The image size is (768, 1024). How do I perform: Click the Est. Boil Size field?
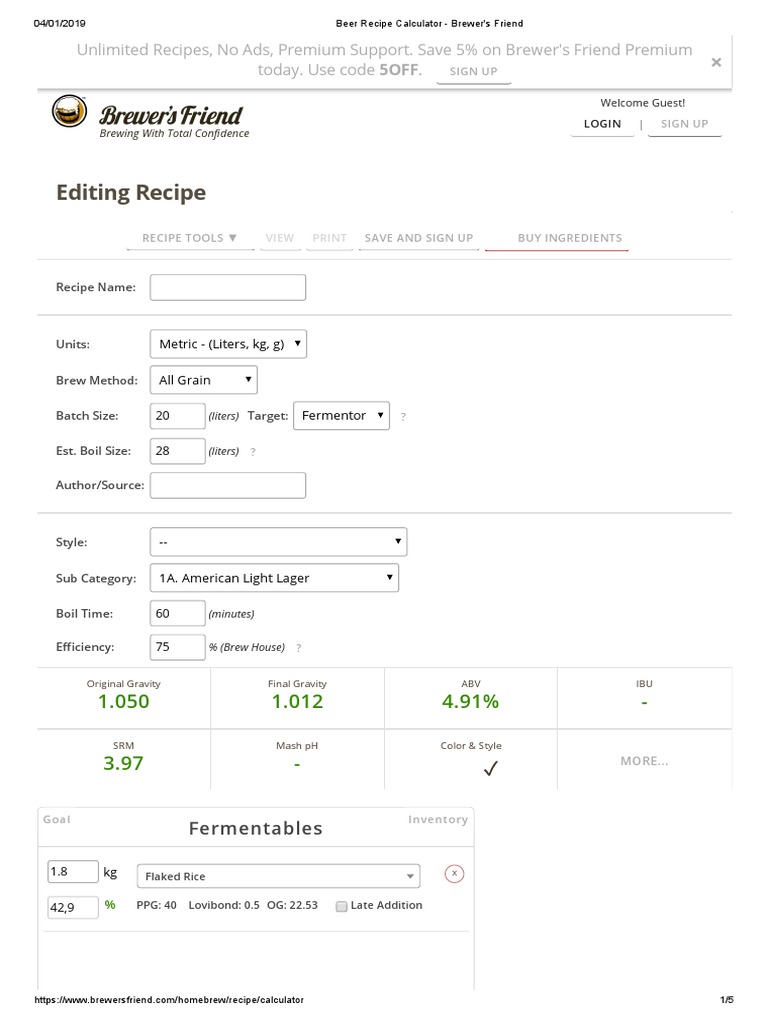coord(178,451)
